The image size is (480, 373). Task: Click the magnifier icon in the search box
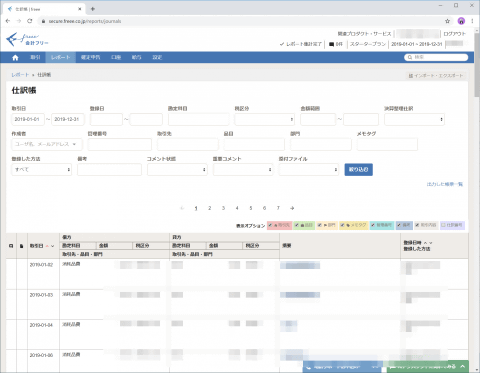coord(410,57)
